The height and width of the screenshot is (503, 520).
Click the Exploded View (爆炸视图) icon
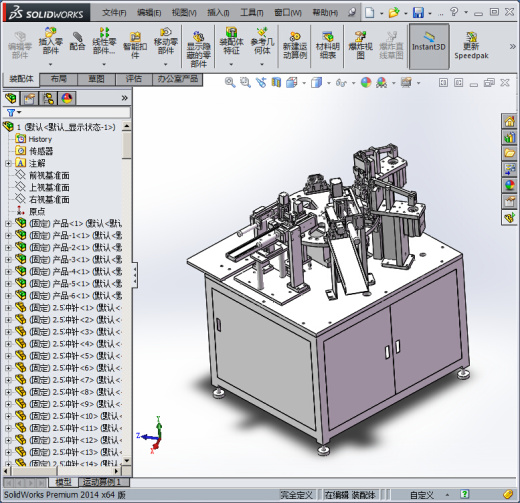pos(360,45)
